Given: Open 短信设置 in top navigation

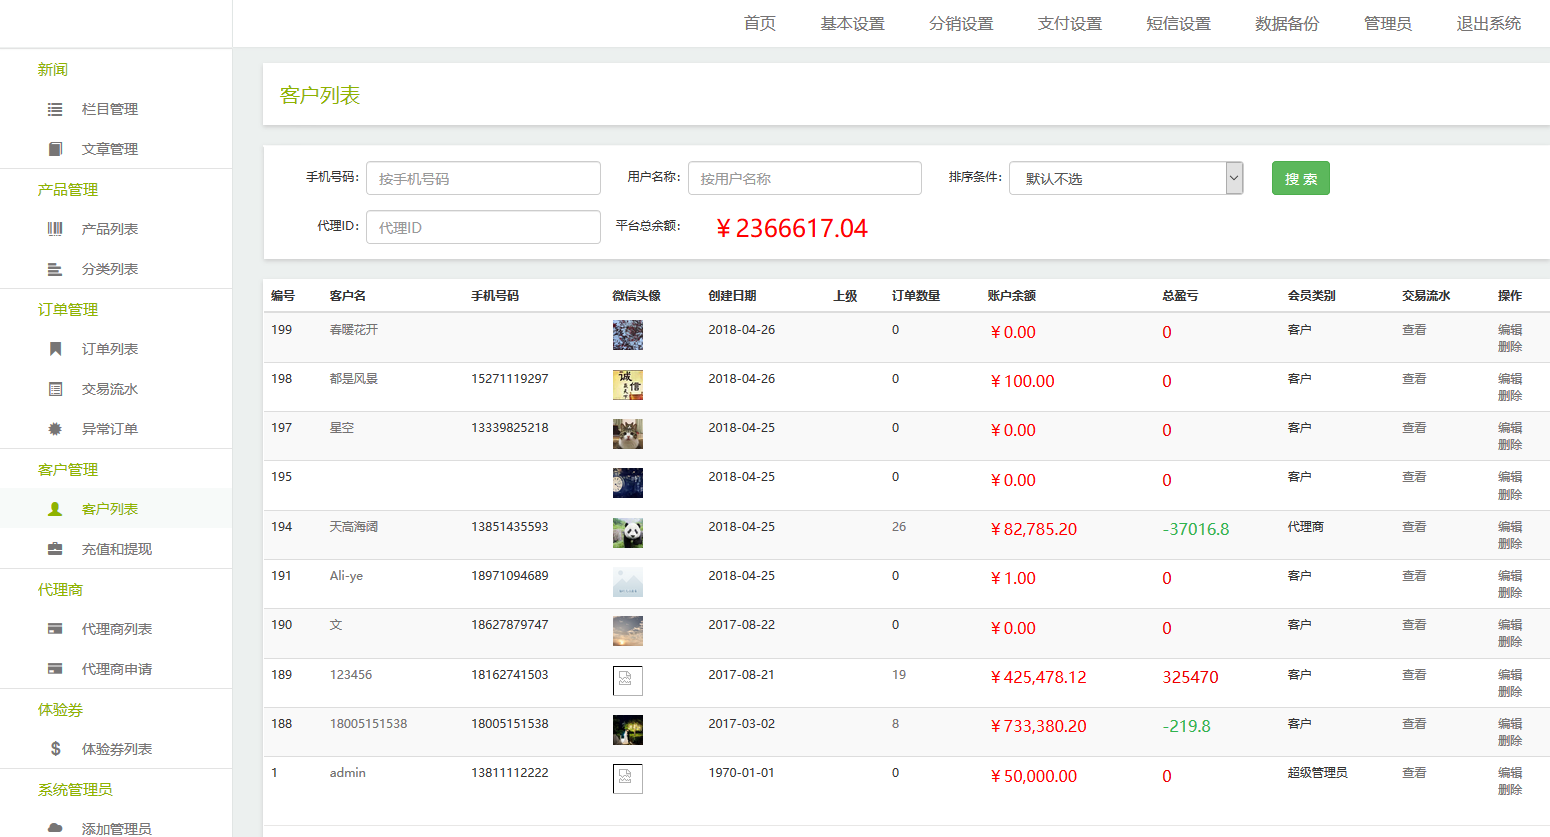Looking at the screenshot, I should (x=1179, y=23).
